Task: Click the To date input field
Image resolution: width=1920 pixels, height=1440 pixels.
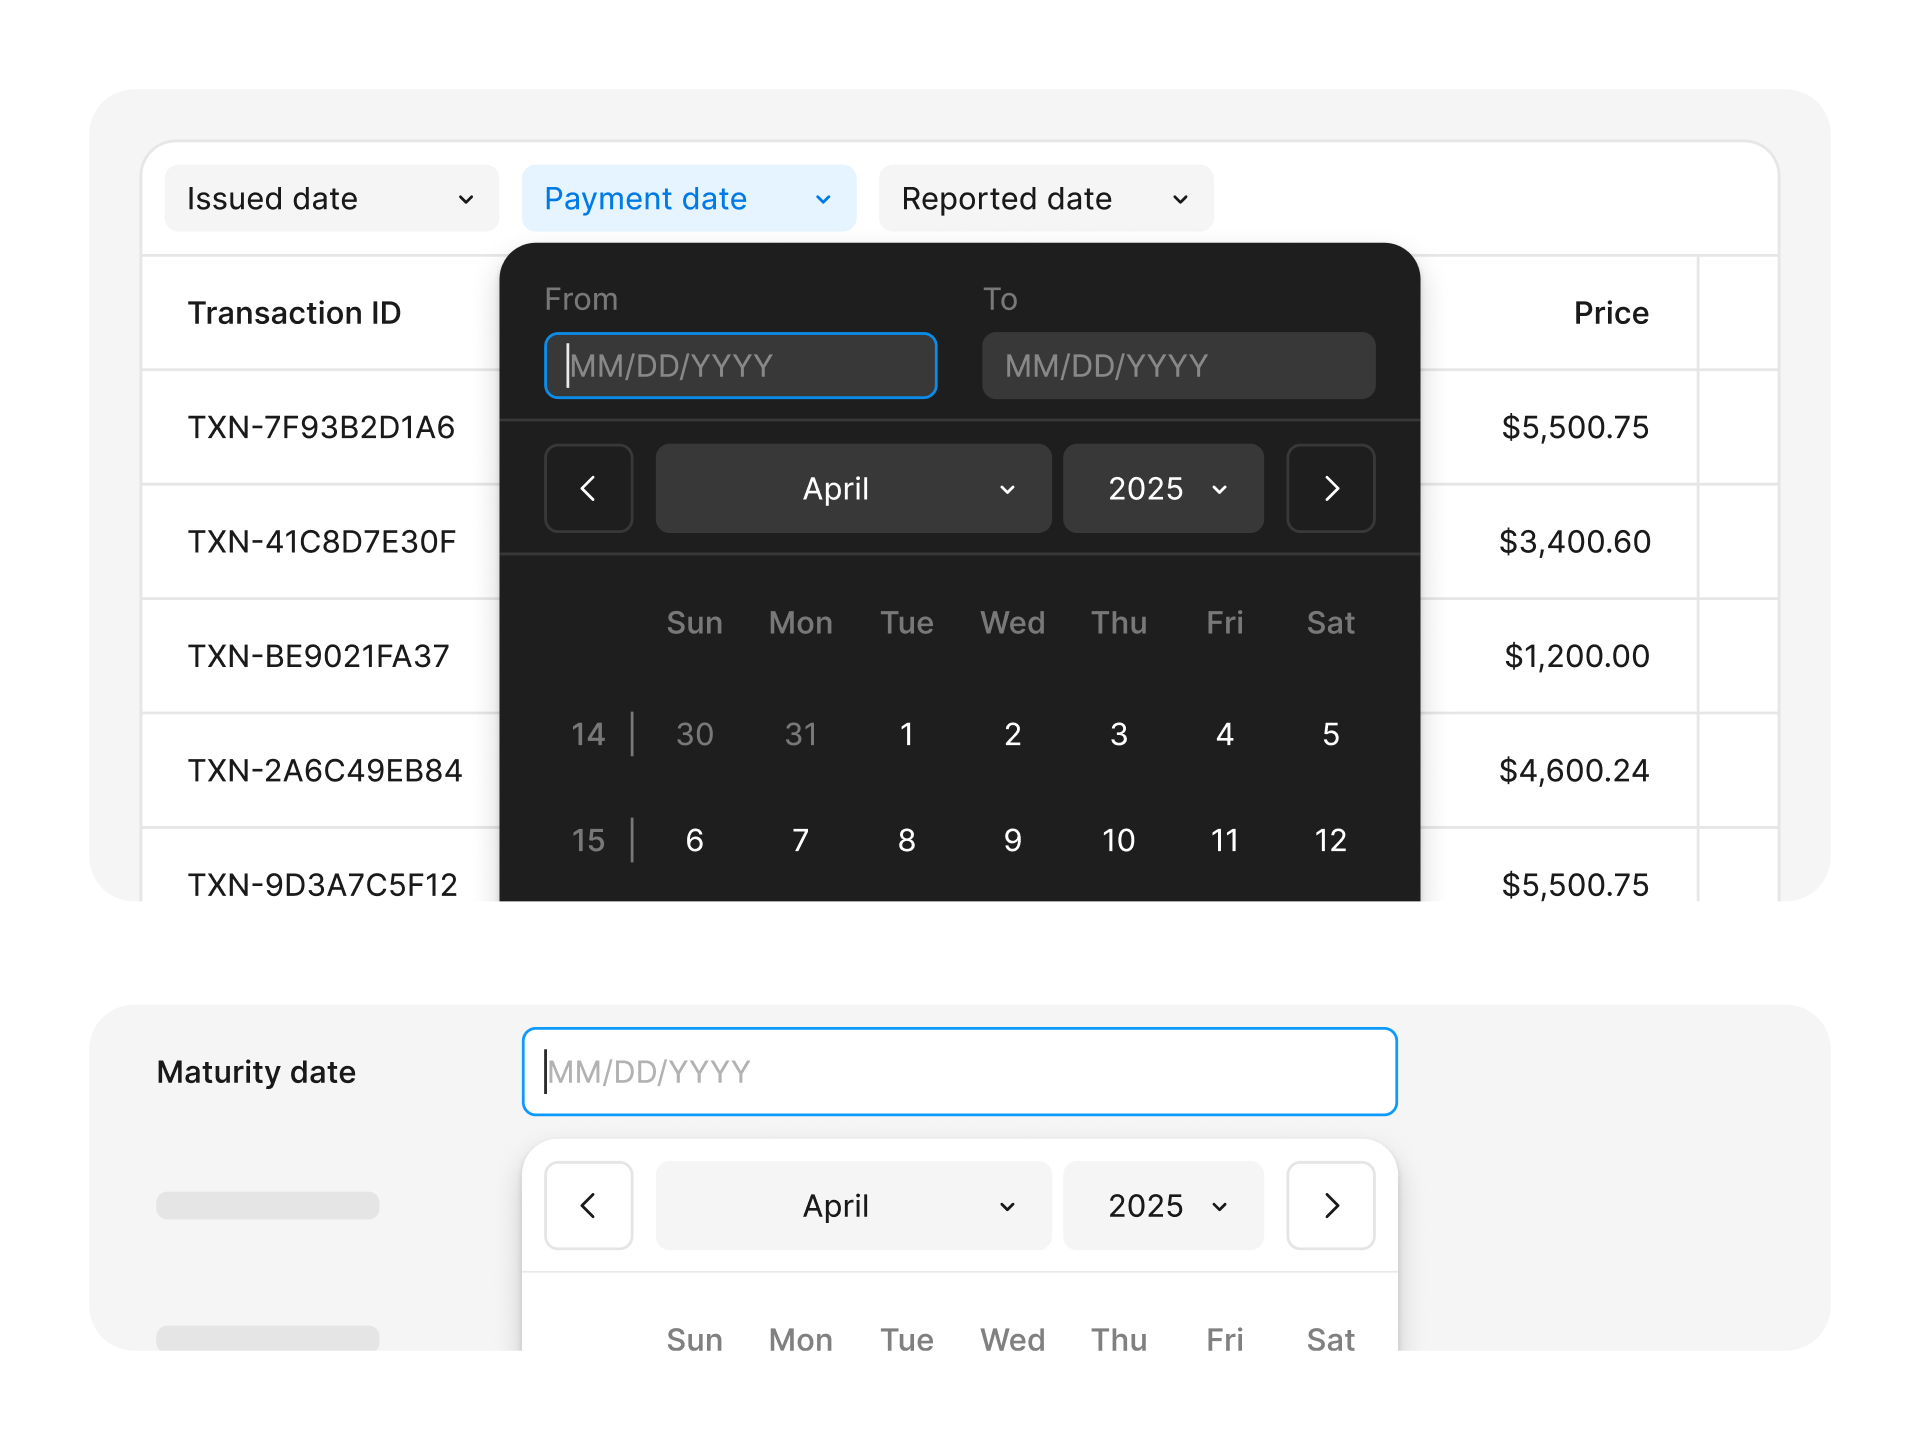Action: point(1178,366)
